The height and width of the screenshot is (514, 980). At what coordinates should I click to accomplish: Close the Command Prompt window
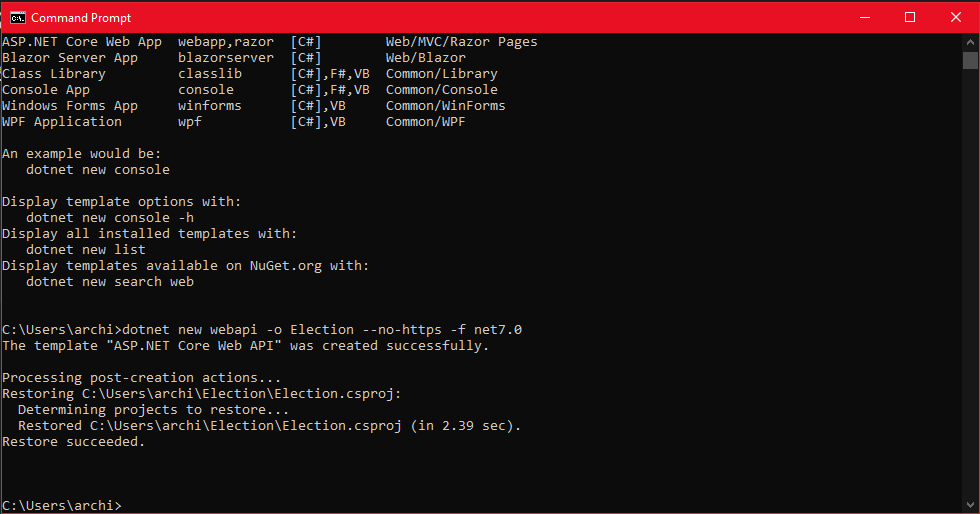coord(956,17)
